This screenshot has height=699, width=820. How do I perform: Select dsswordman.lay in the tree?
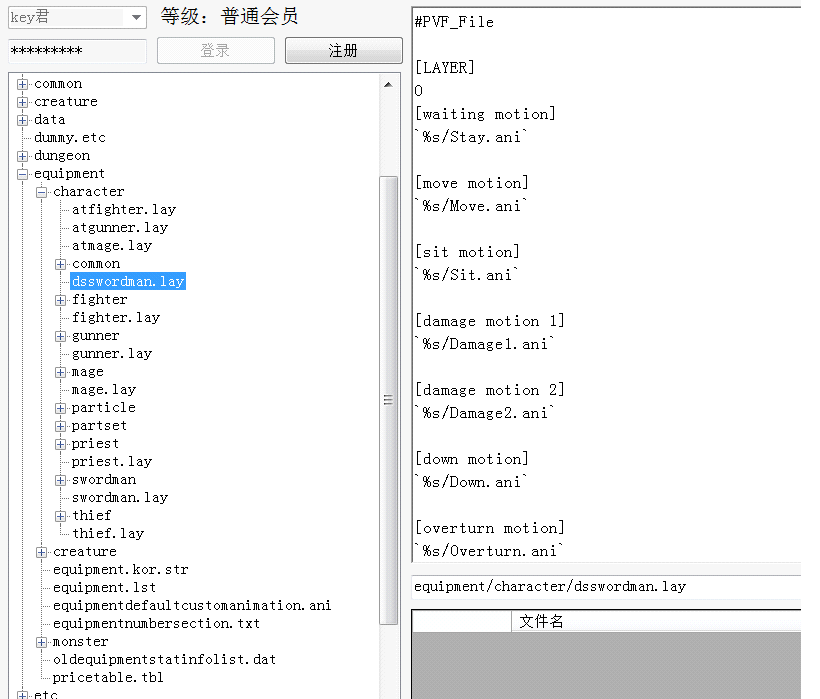click(128, 282)
